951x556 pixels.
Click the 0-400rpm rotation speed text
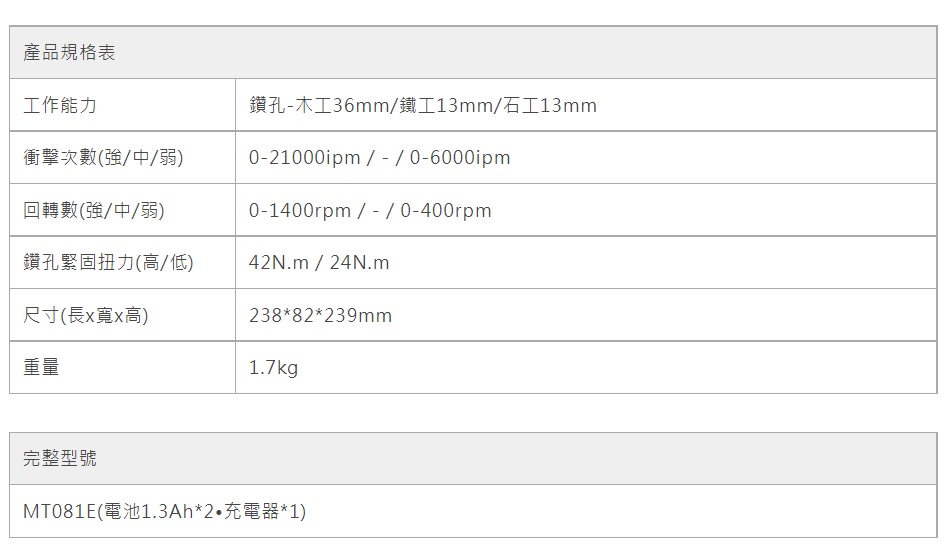(x=446, y=211)
